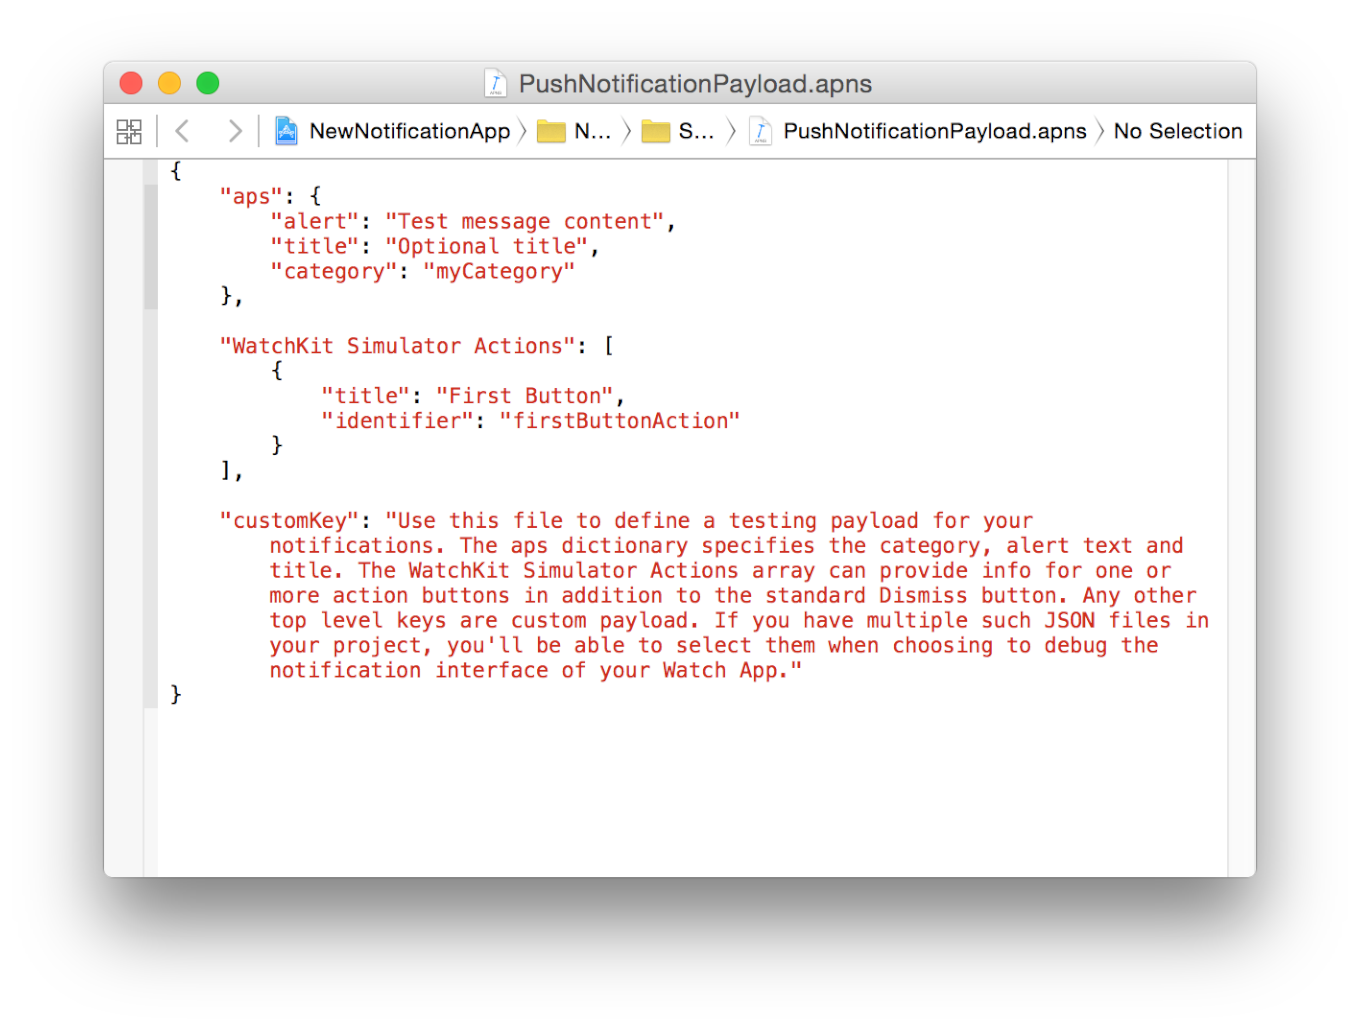This screenshot has width=1360, height=1031.
Task: Click the final closing brace line
Action: coord(176,694)
